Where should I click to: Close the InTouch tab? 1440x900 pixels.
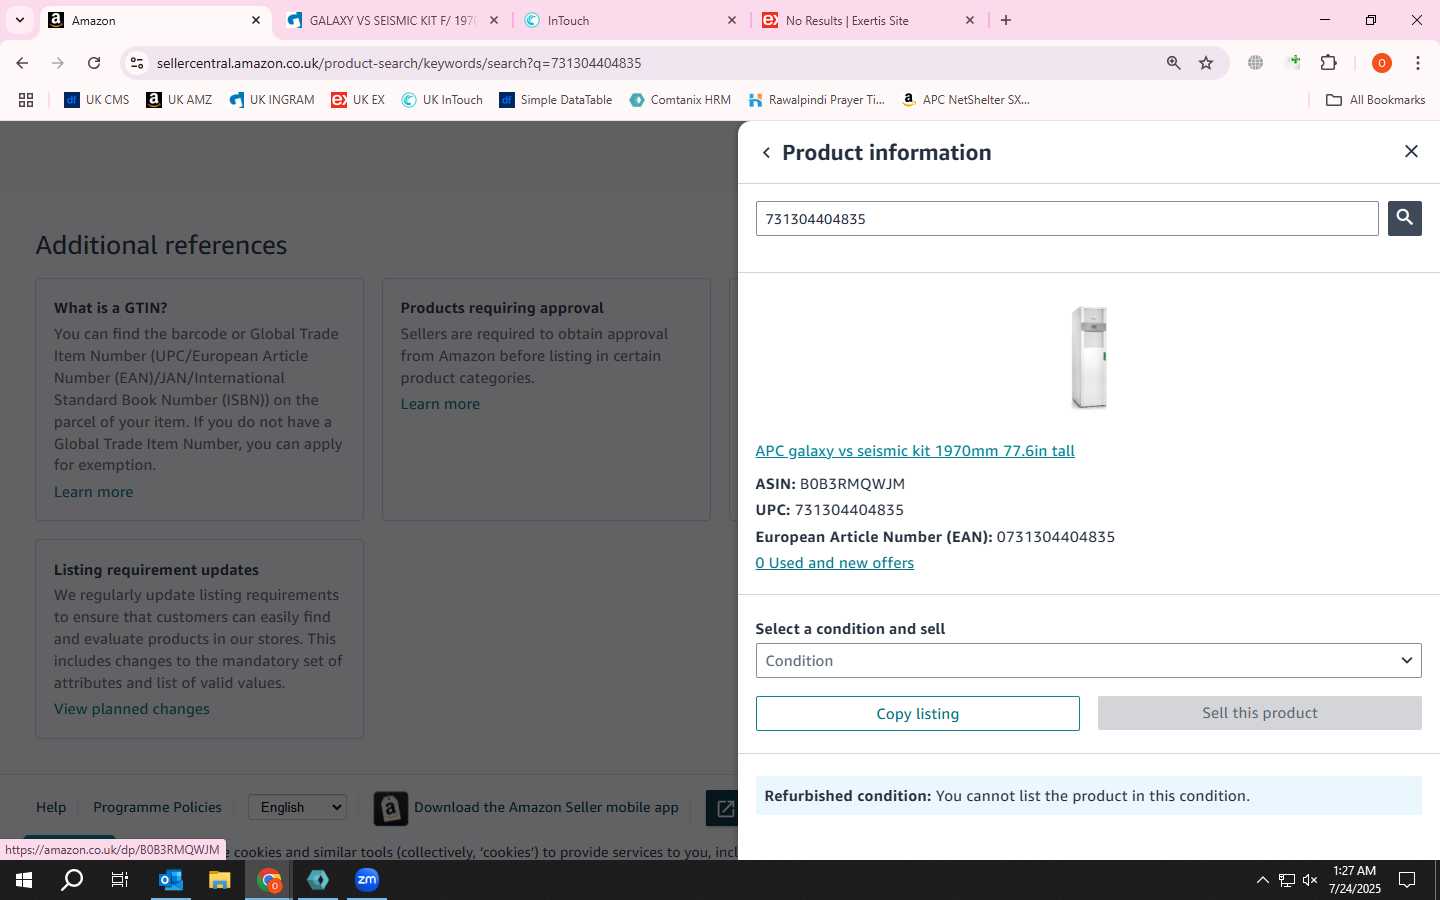[x=732, y=20]
